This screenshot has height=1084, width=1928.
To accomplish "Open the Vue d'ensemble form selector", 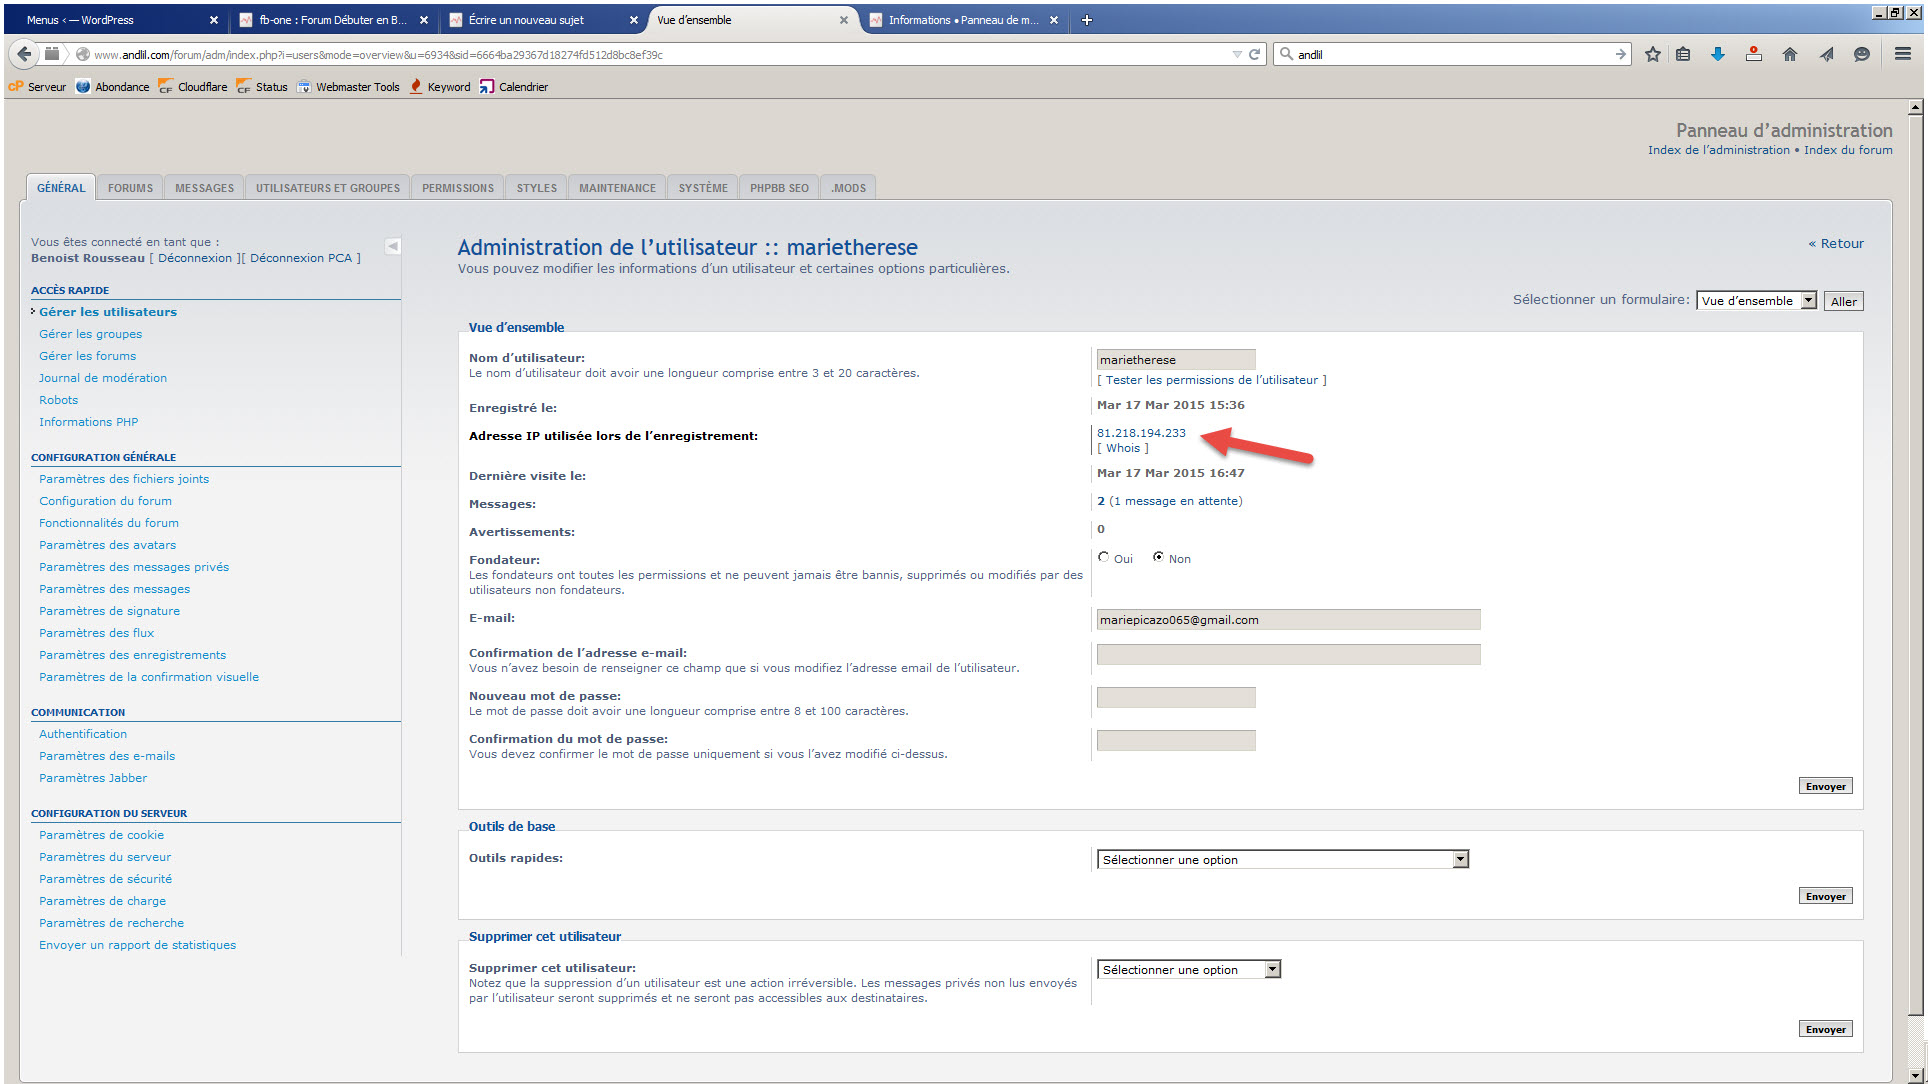I will [x=1755, y=300].
